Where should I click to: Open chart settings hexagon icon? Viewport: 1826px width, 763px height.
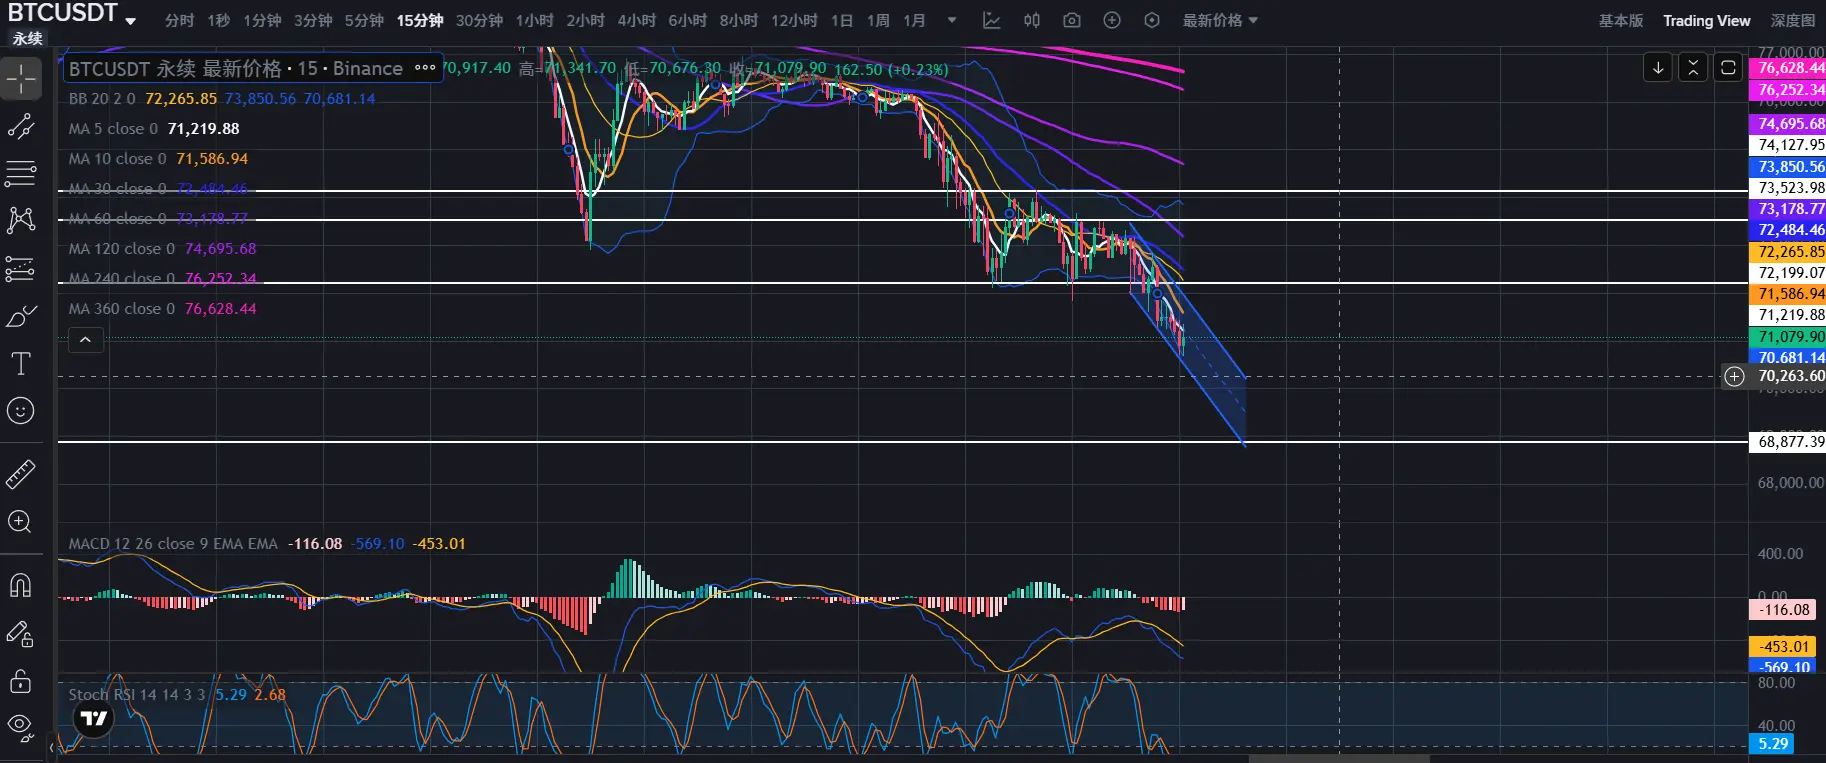(1152, 20)
